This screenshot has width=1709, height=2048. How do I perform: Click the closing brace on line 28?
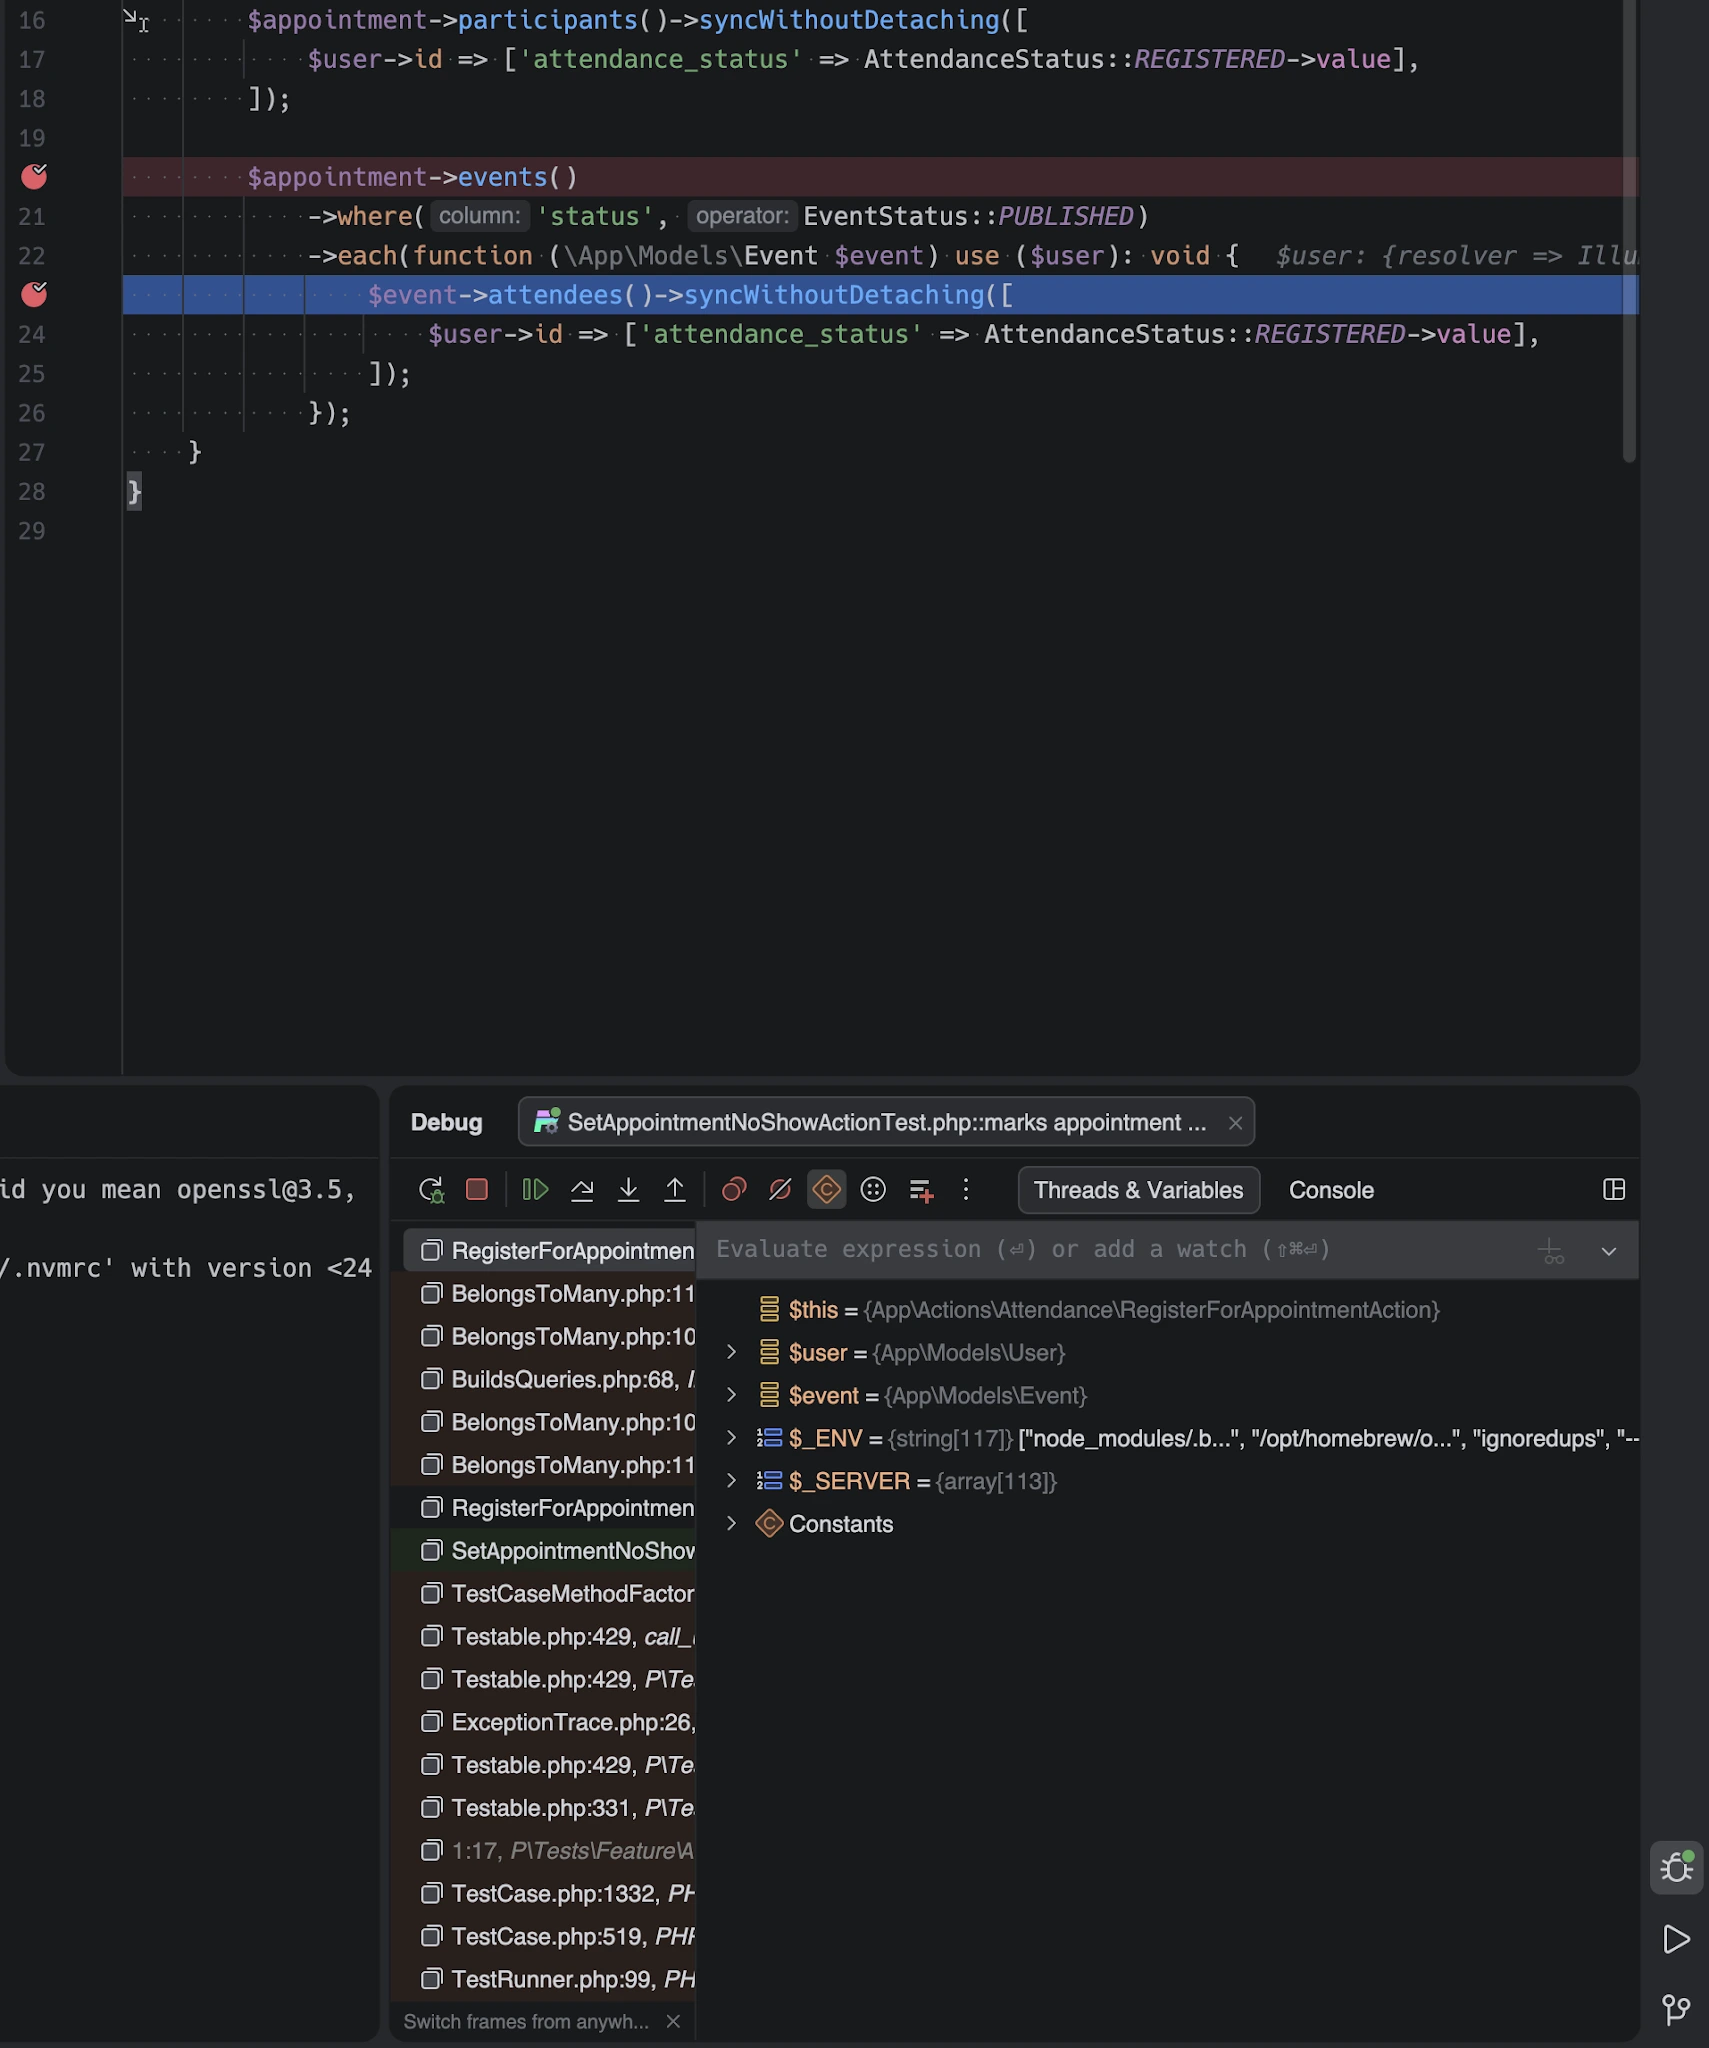[134, 492]
